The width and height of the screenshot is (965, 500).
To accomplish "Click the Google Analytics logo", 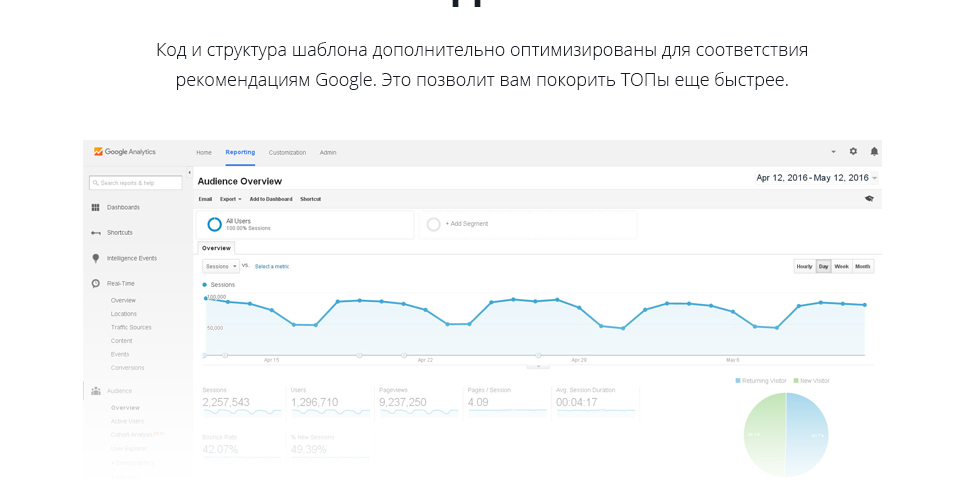I will coord(125,151).
